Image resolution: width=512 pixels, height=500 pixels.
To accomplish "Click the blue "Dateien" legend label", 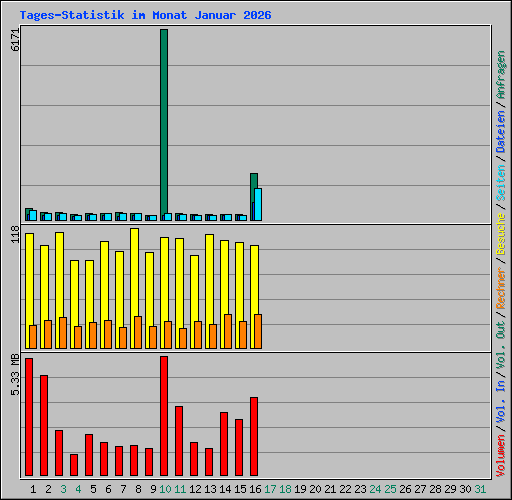I will (x=501, y=132).
